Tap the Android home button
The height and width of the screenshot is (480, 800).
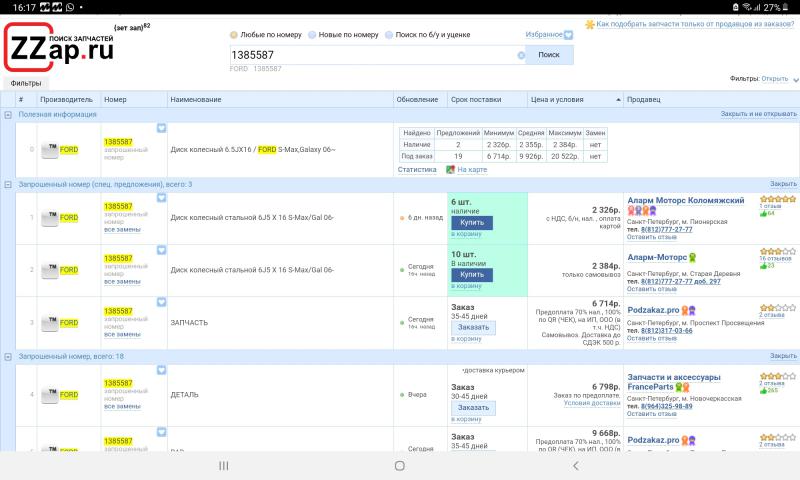coord(400,466)
